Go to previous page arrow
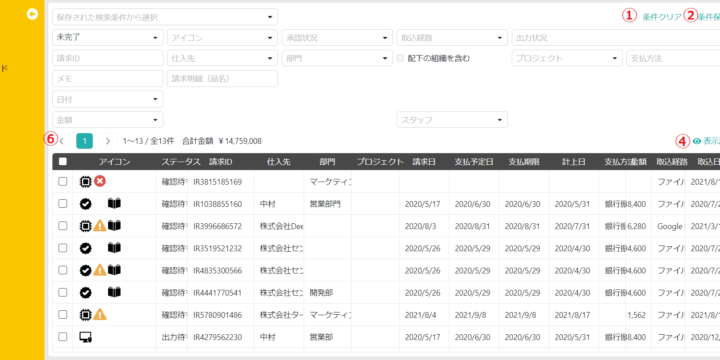 pos(62,141)
